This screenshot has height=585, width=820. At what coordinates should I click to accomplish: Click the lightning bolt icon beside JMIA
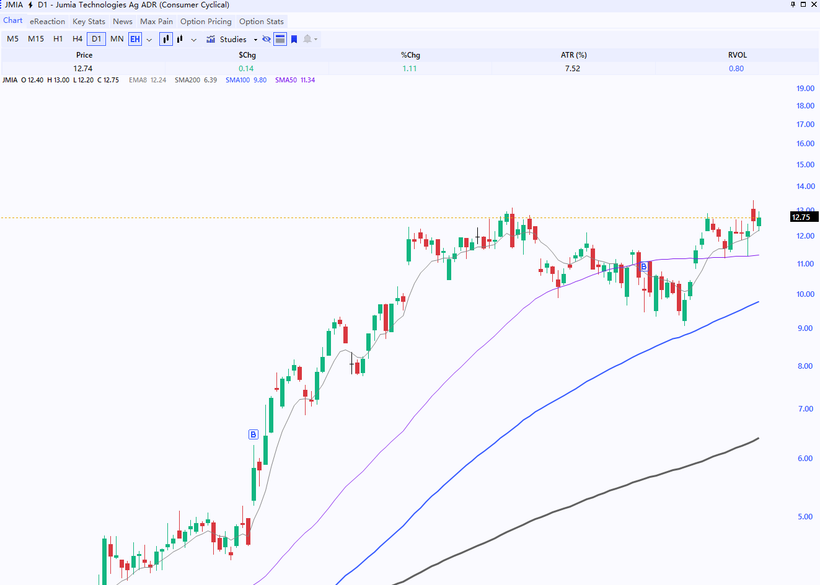point(30,5)
